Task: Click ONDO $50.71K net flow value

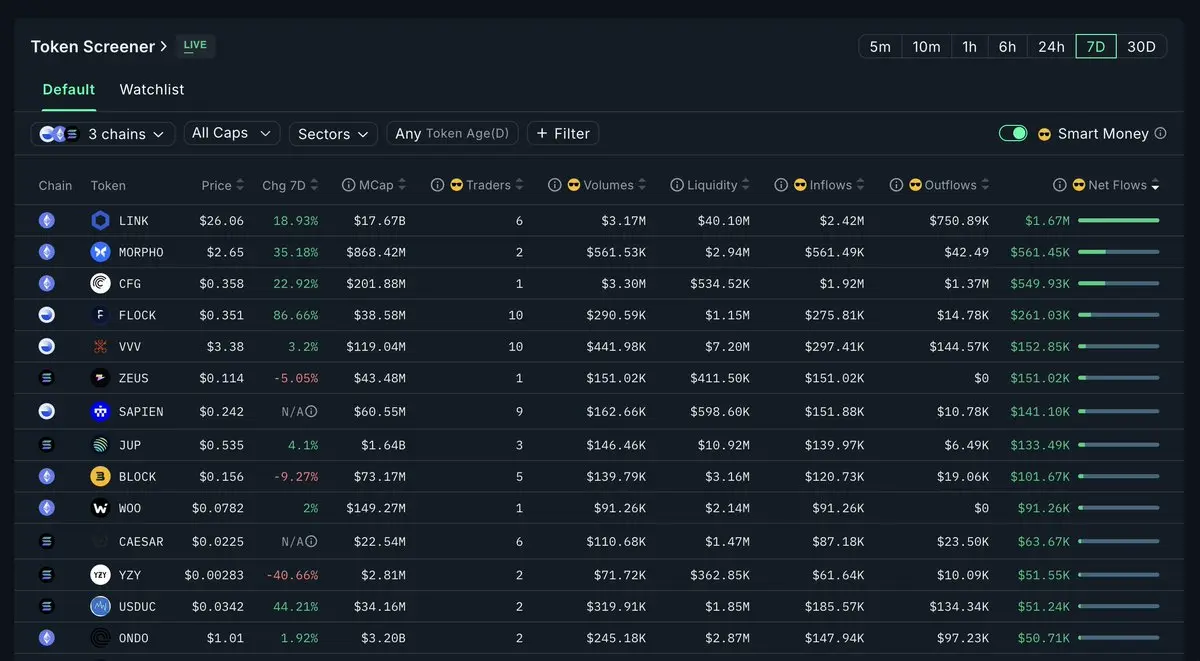Action: (x=1044, y=638)
